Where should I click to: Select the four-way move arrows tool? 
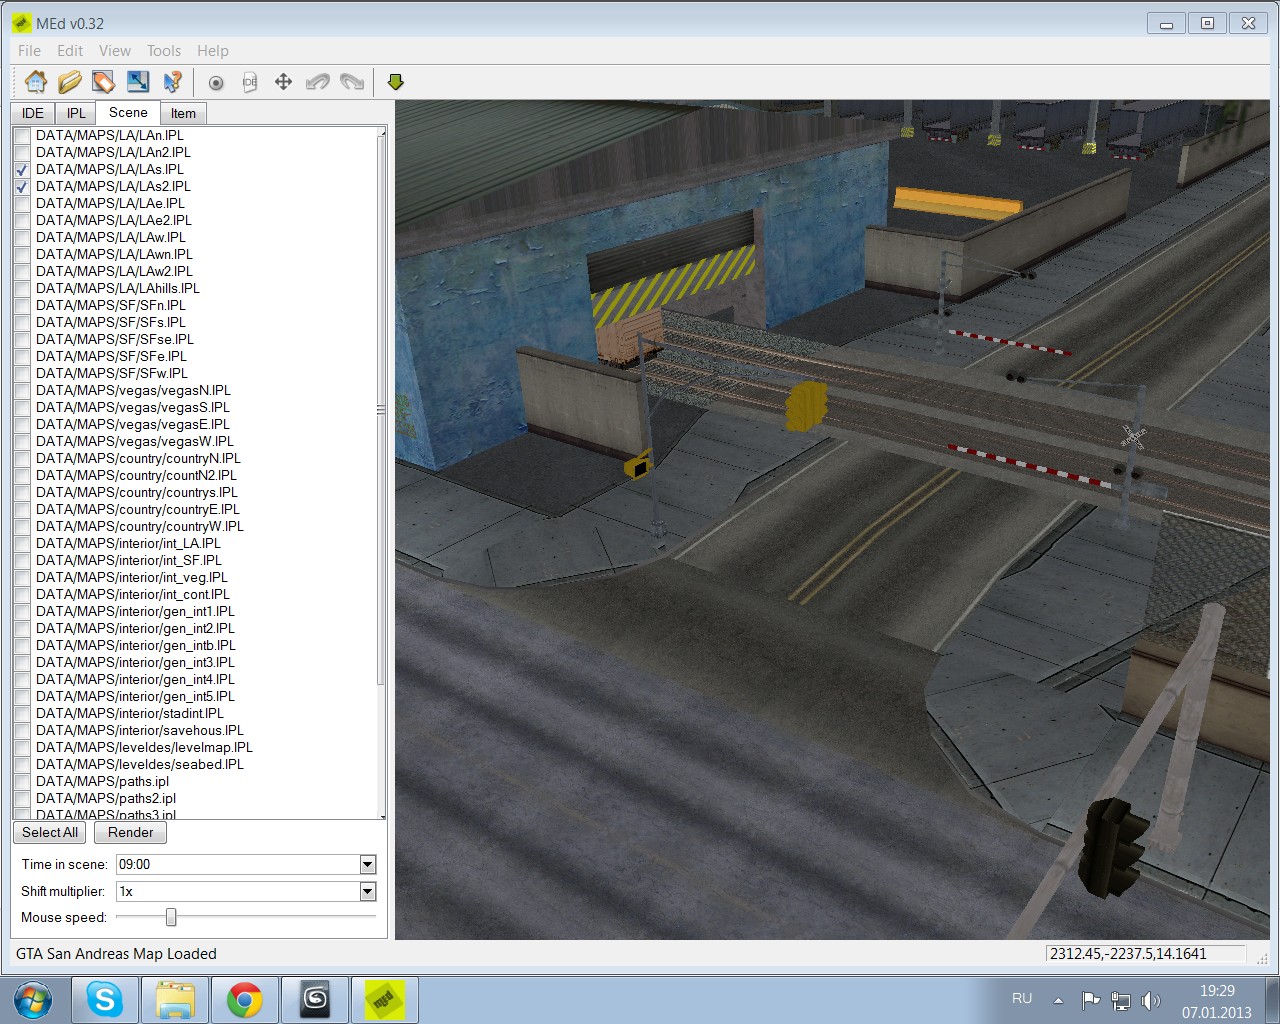283,82
